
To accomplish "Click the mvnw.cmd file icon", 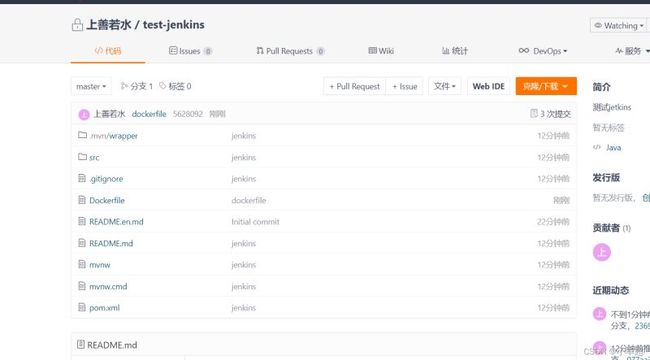I will pyautogui.click(x=82, y=286).
